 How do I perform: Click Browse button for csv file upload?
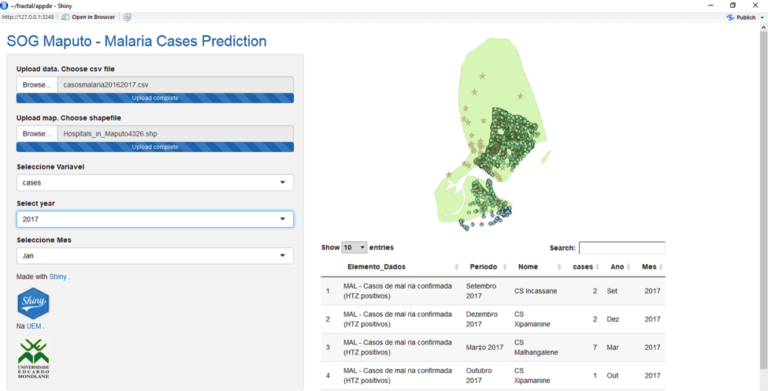[x=37, y=85]
